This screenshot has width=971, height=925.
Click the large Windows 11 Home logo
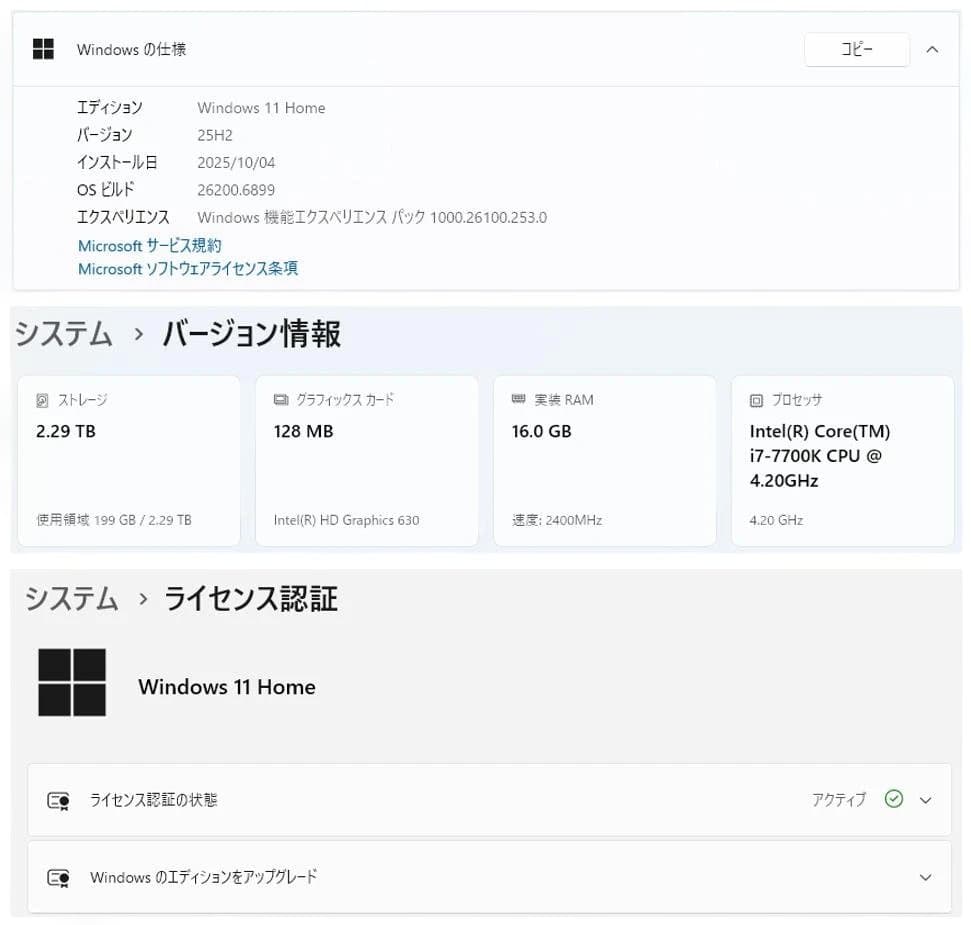click(x=72, y=683)
